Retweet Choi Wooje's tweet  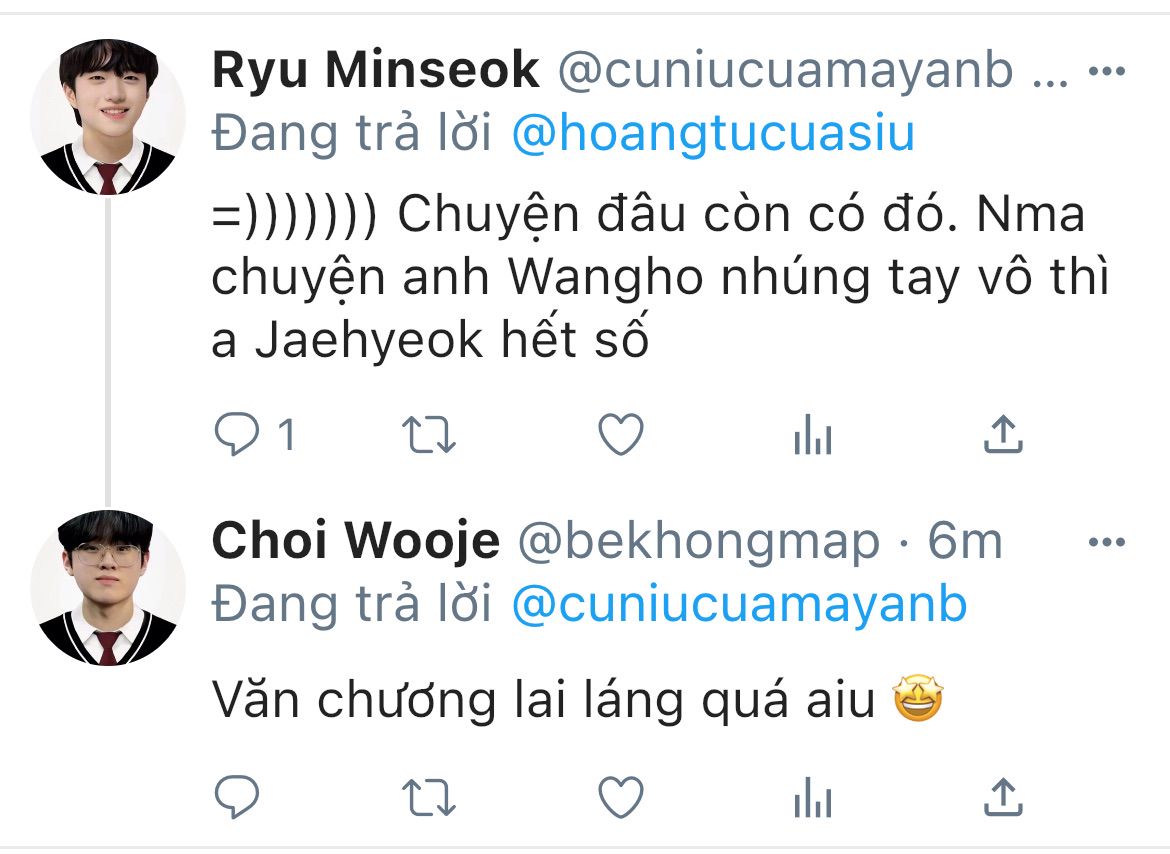(428, 797)
